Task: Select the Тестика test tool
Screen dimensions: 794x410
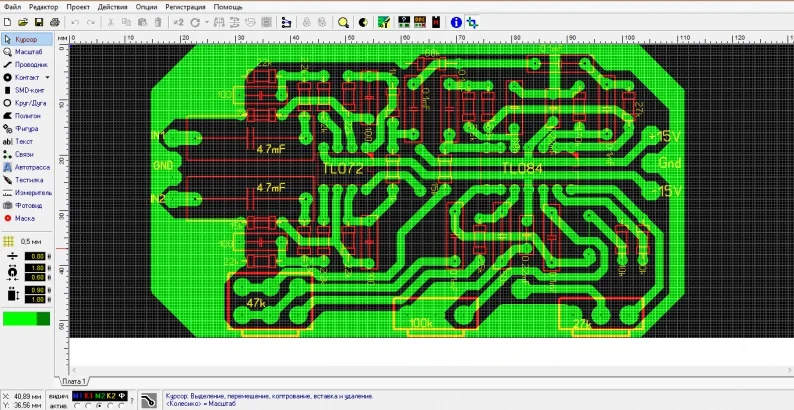Action: [26, 180]
